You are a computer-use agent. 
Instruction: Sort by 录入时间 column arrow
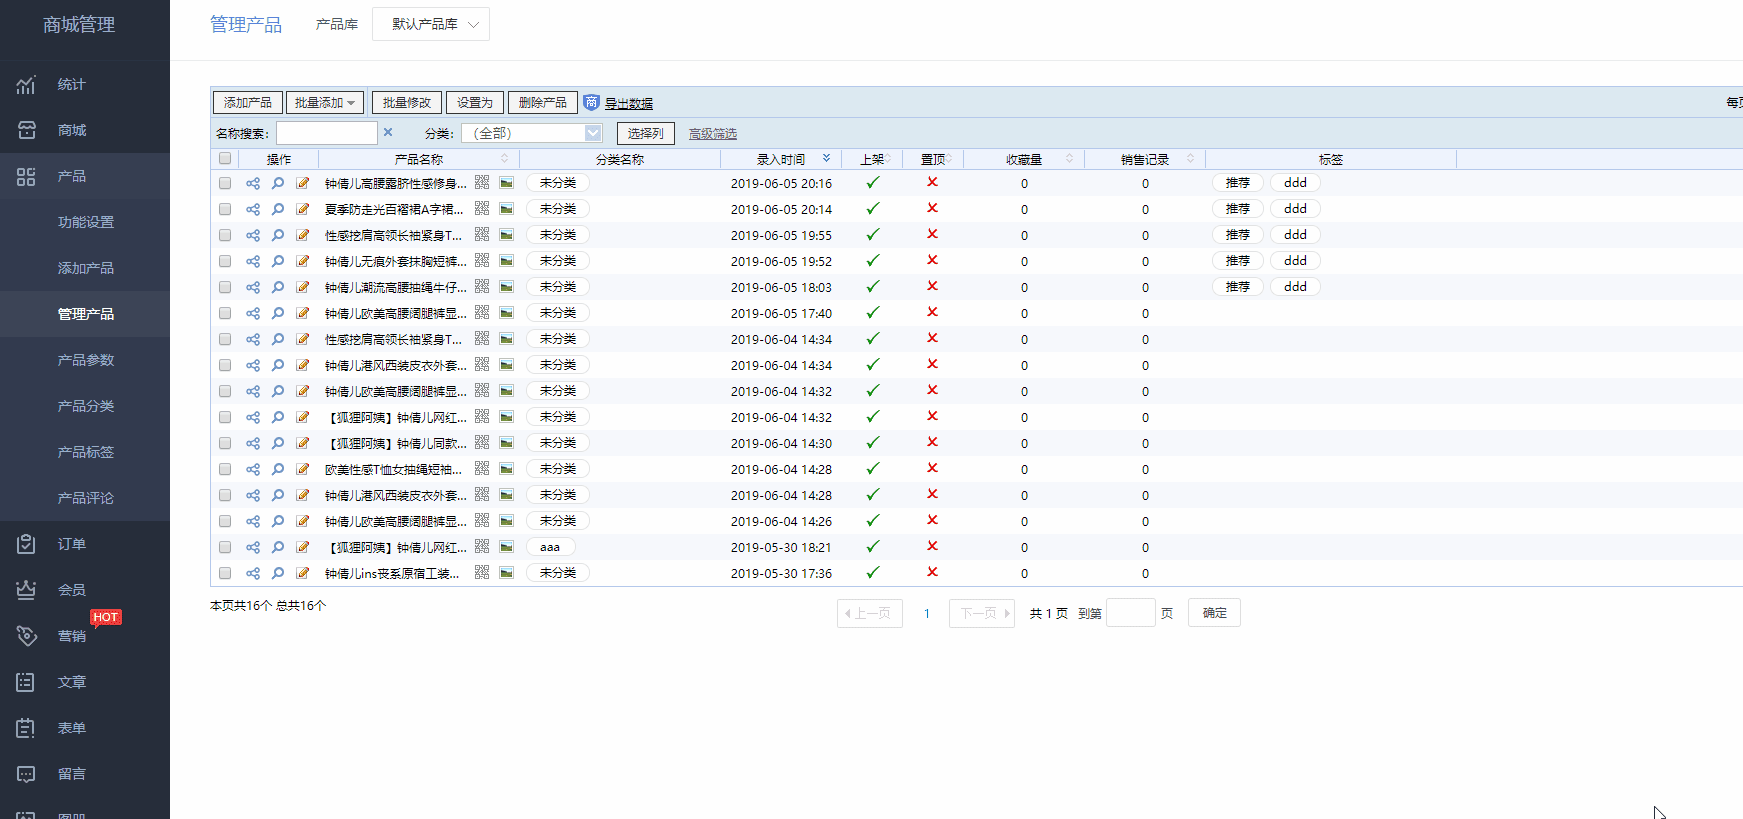(826, 158)
